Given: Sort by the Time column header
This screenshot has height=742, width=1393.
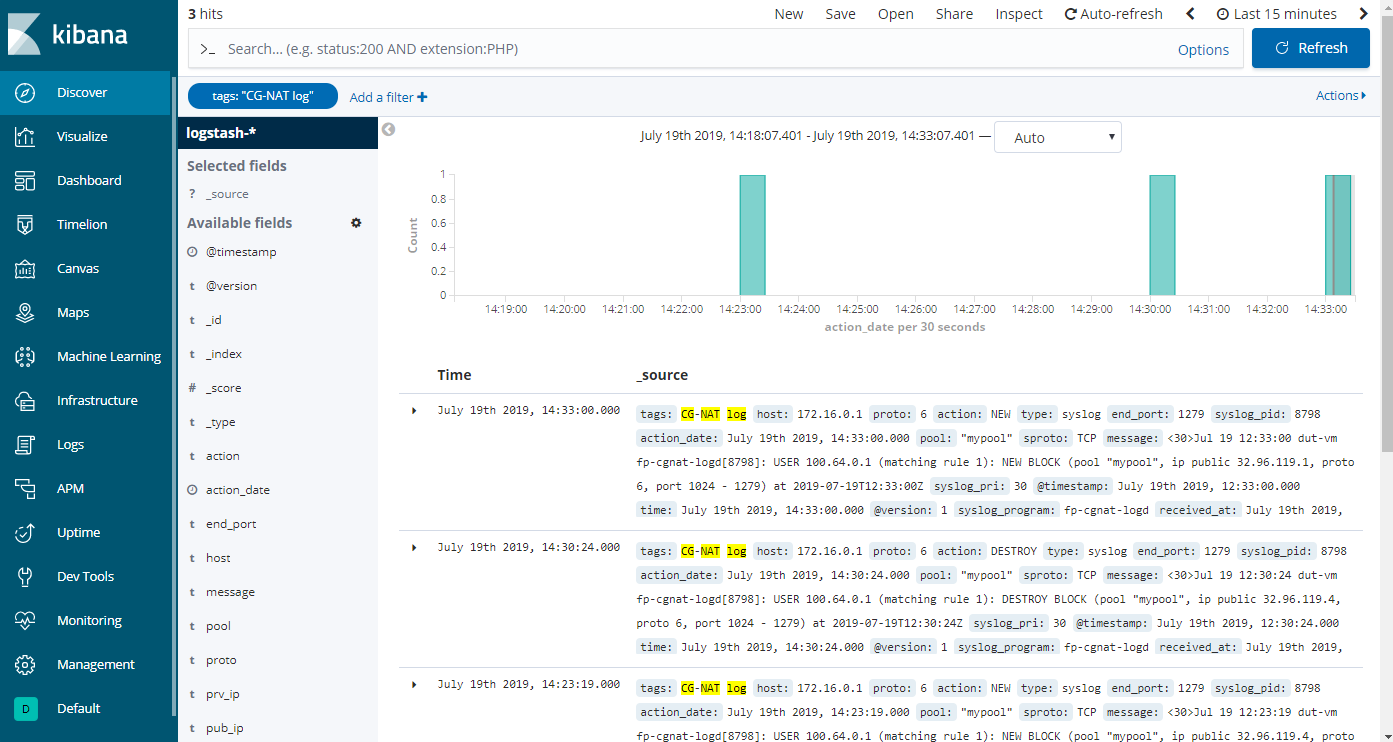Looking at the screenshot, I should [454, 375].
